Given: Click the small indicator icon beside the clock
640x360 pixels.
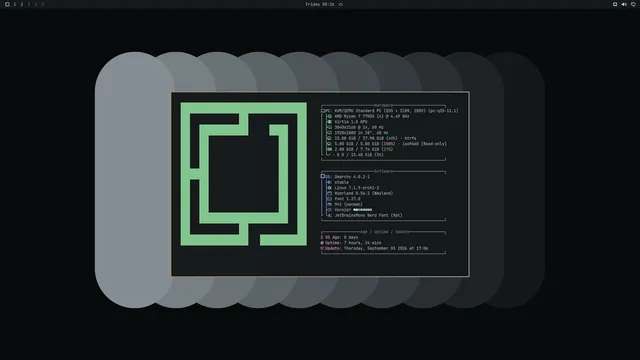Looking at the screenshot, I should pyautogui.click(x=340, y=4).
